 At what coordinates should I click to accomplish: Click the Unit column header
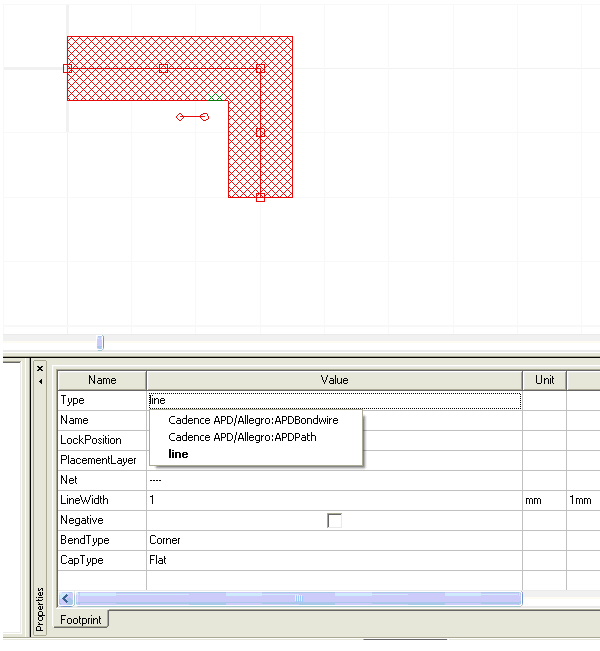[x=544, y=380]
